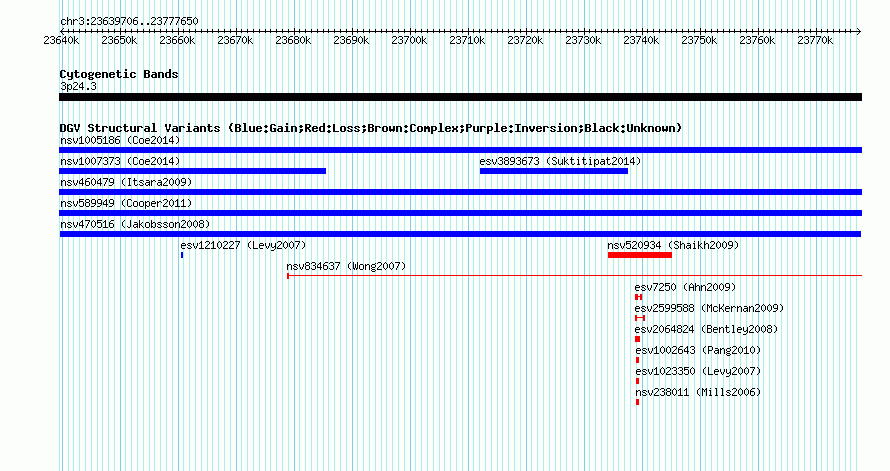The image size is (890, 471).
Task: Click the 23650k ruler label
Action: (x=119, y=40)
